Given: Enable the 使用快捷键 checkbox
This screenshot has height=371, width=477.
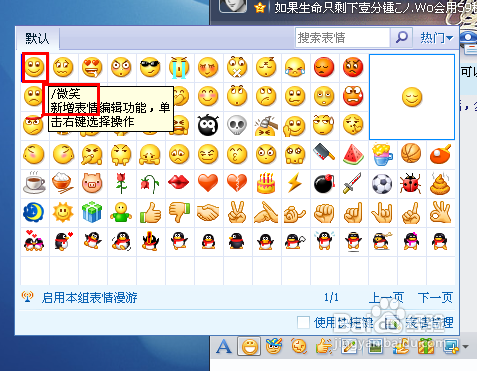Looking at the screenshot, I should 303,322.
